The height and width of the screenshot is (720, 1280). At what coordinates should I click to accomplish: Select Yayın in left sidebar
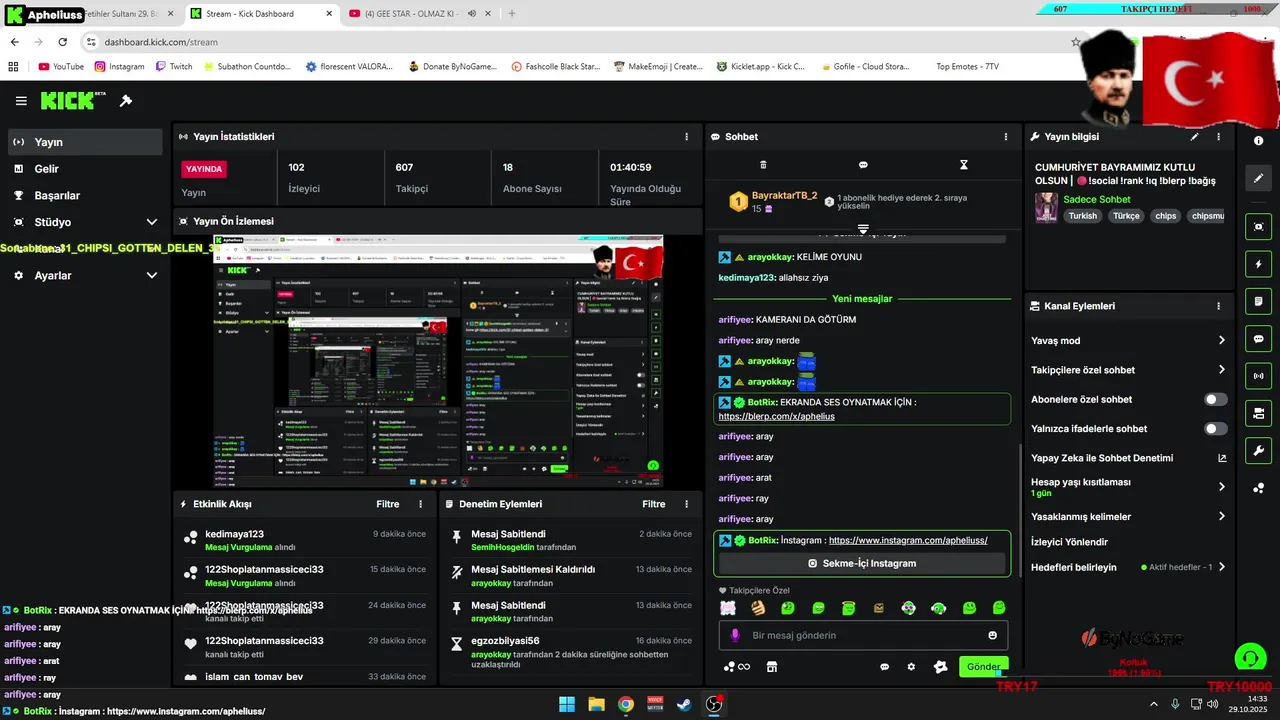(85, 142)
